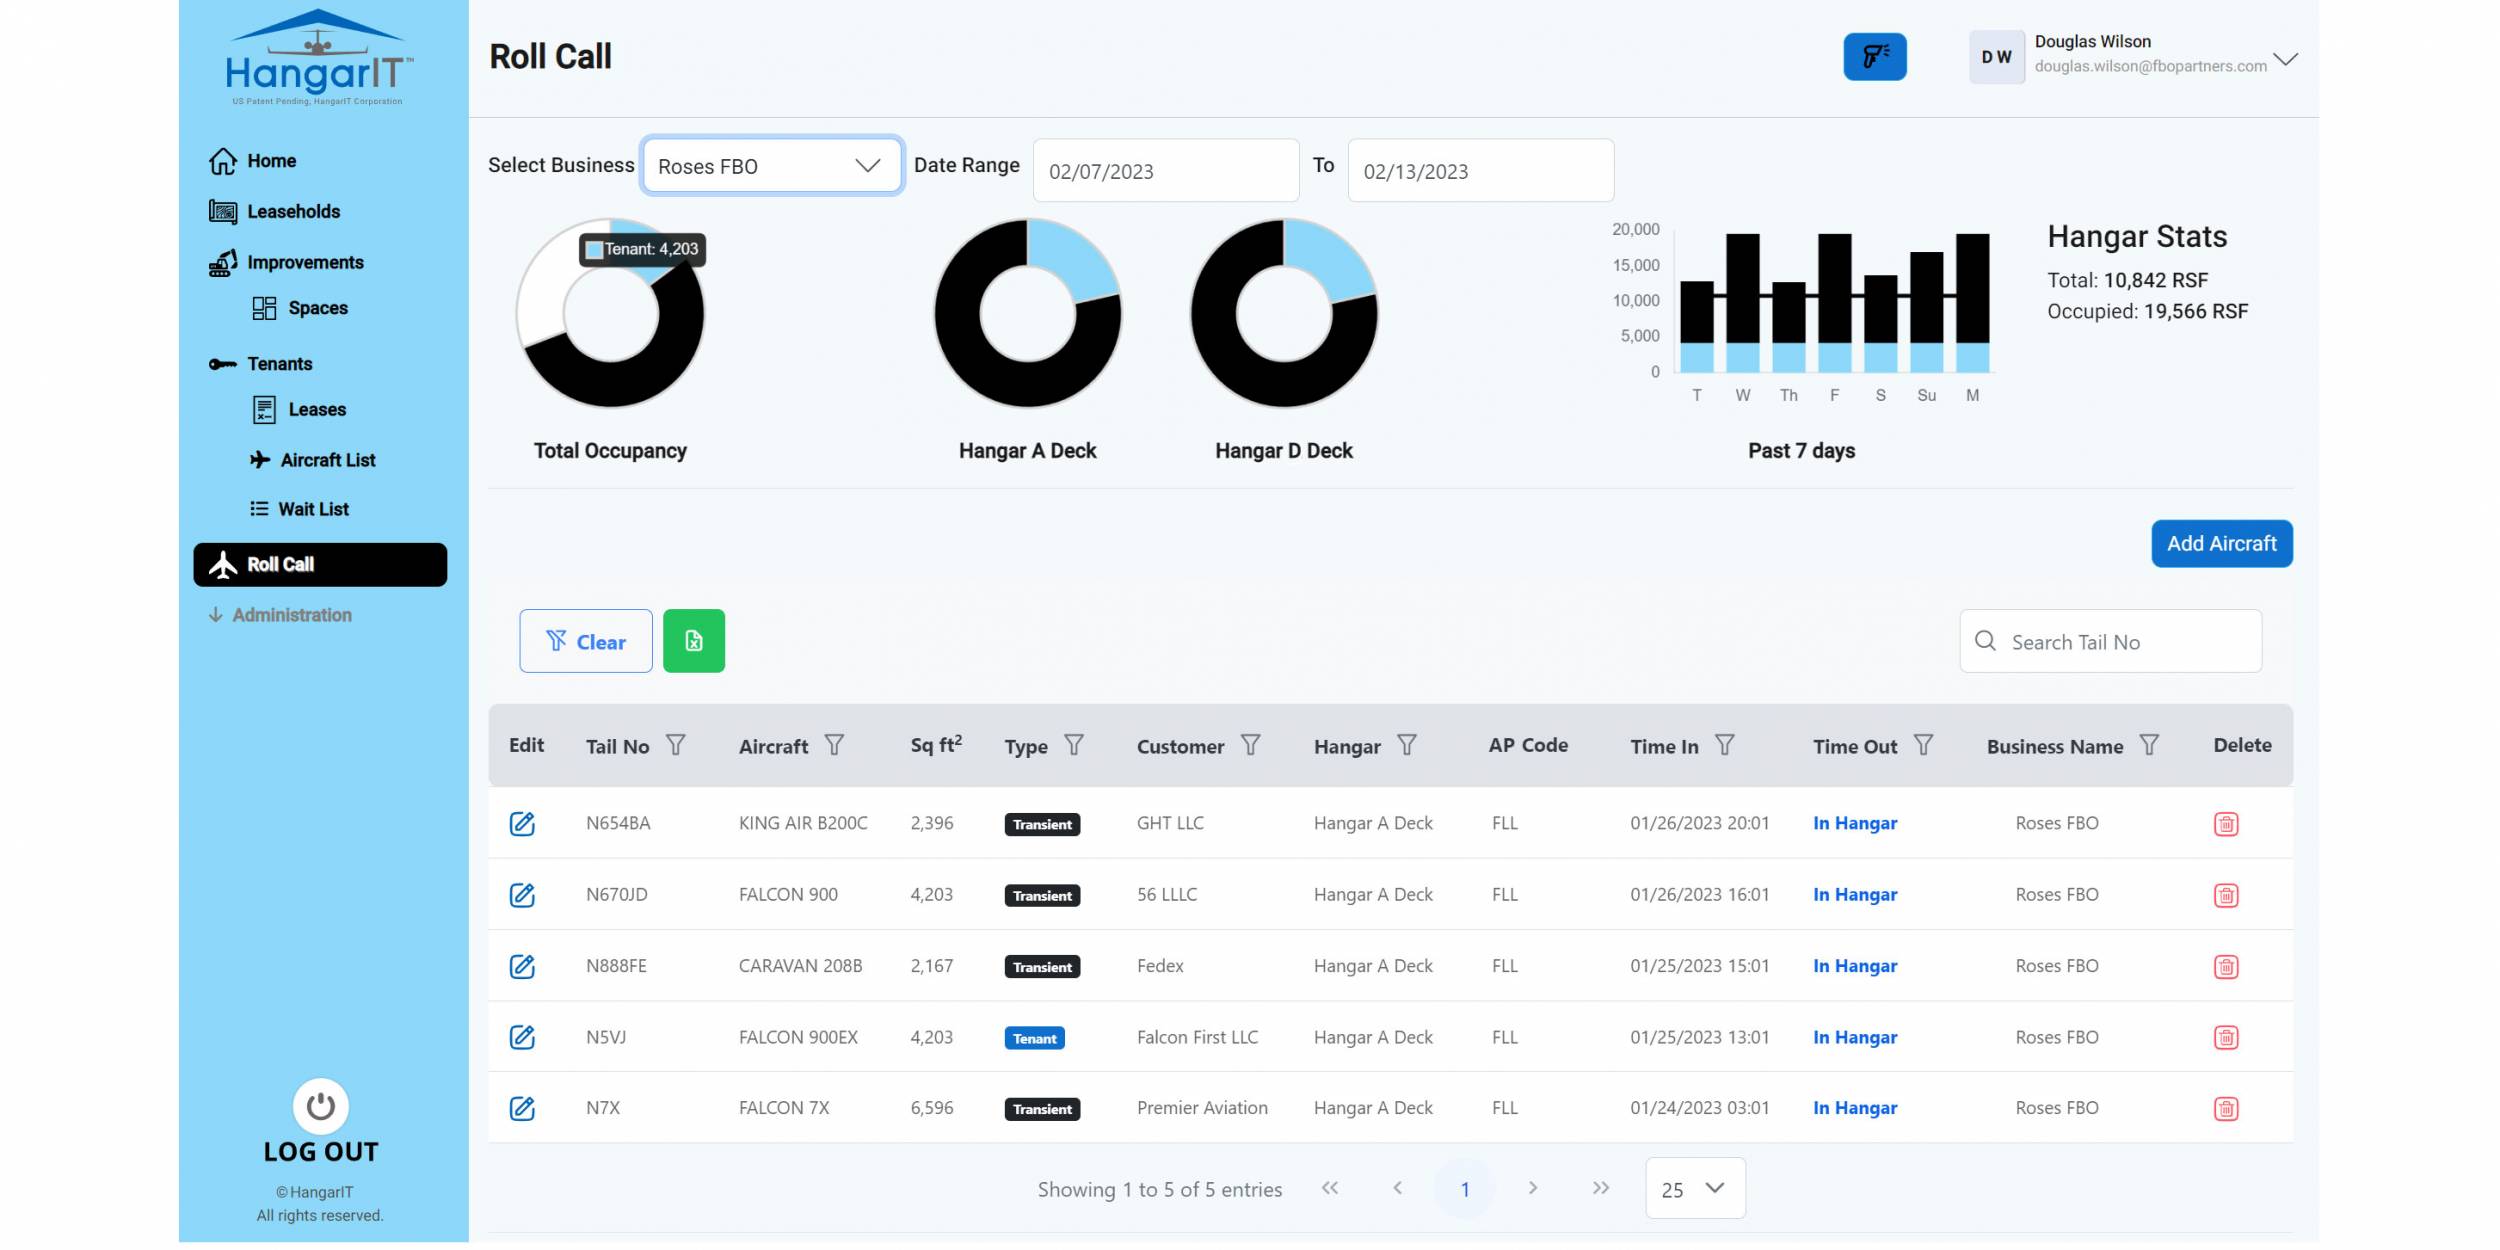
Task: Change the 25 rows per page dropdown
Action: point(1695,1189)
